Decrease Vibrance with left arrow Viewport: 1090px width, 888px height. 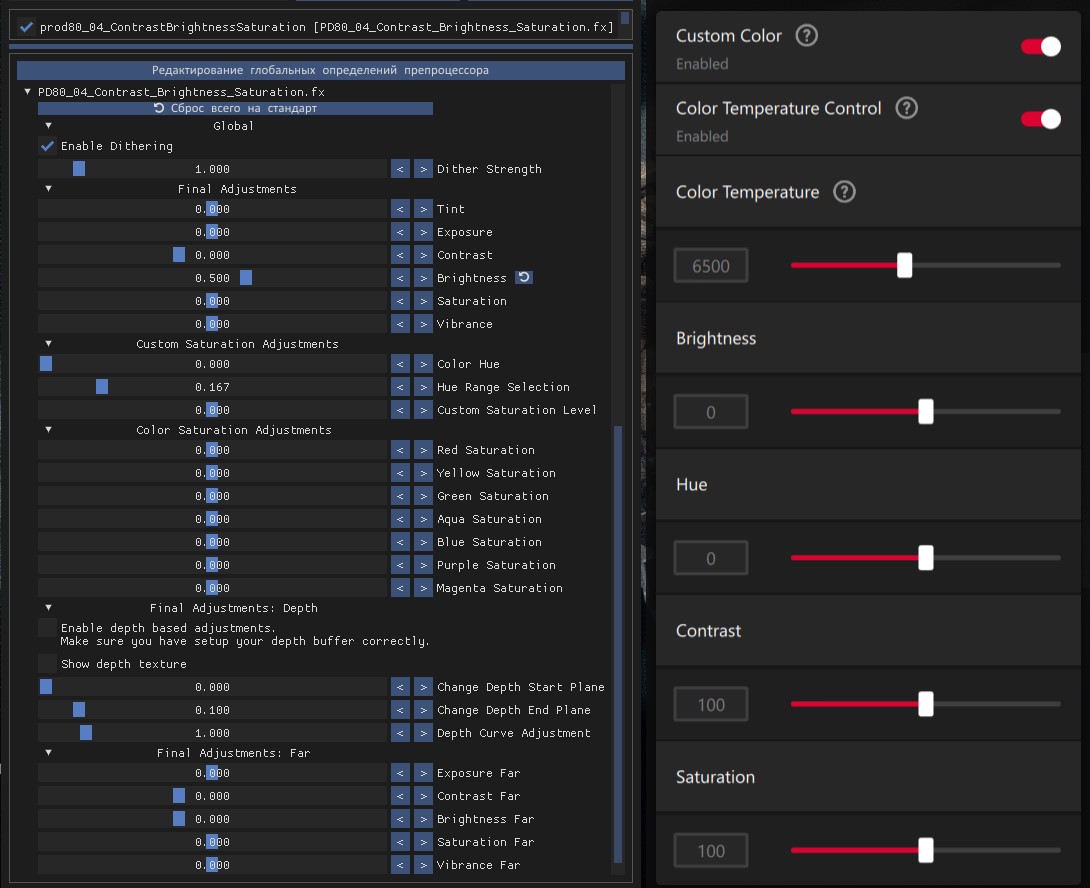coord(400,323)
